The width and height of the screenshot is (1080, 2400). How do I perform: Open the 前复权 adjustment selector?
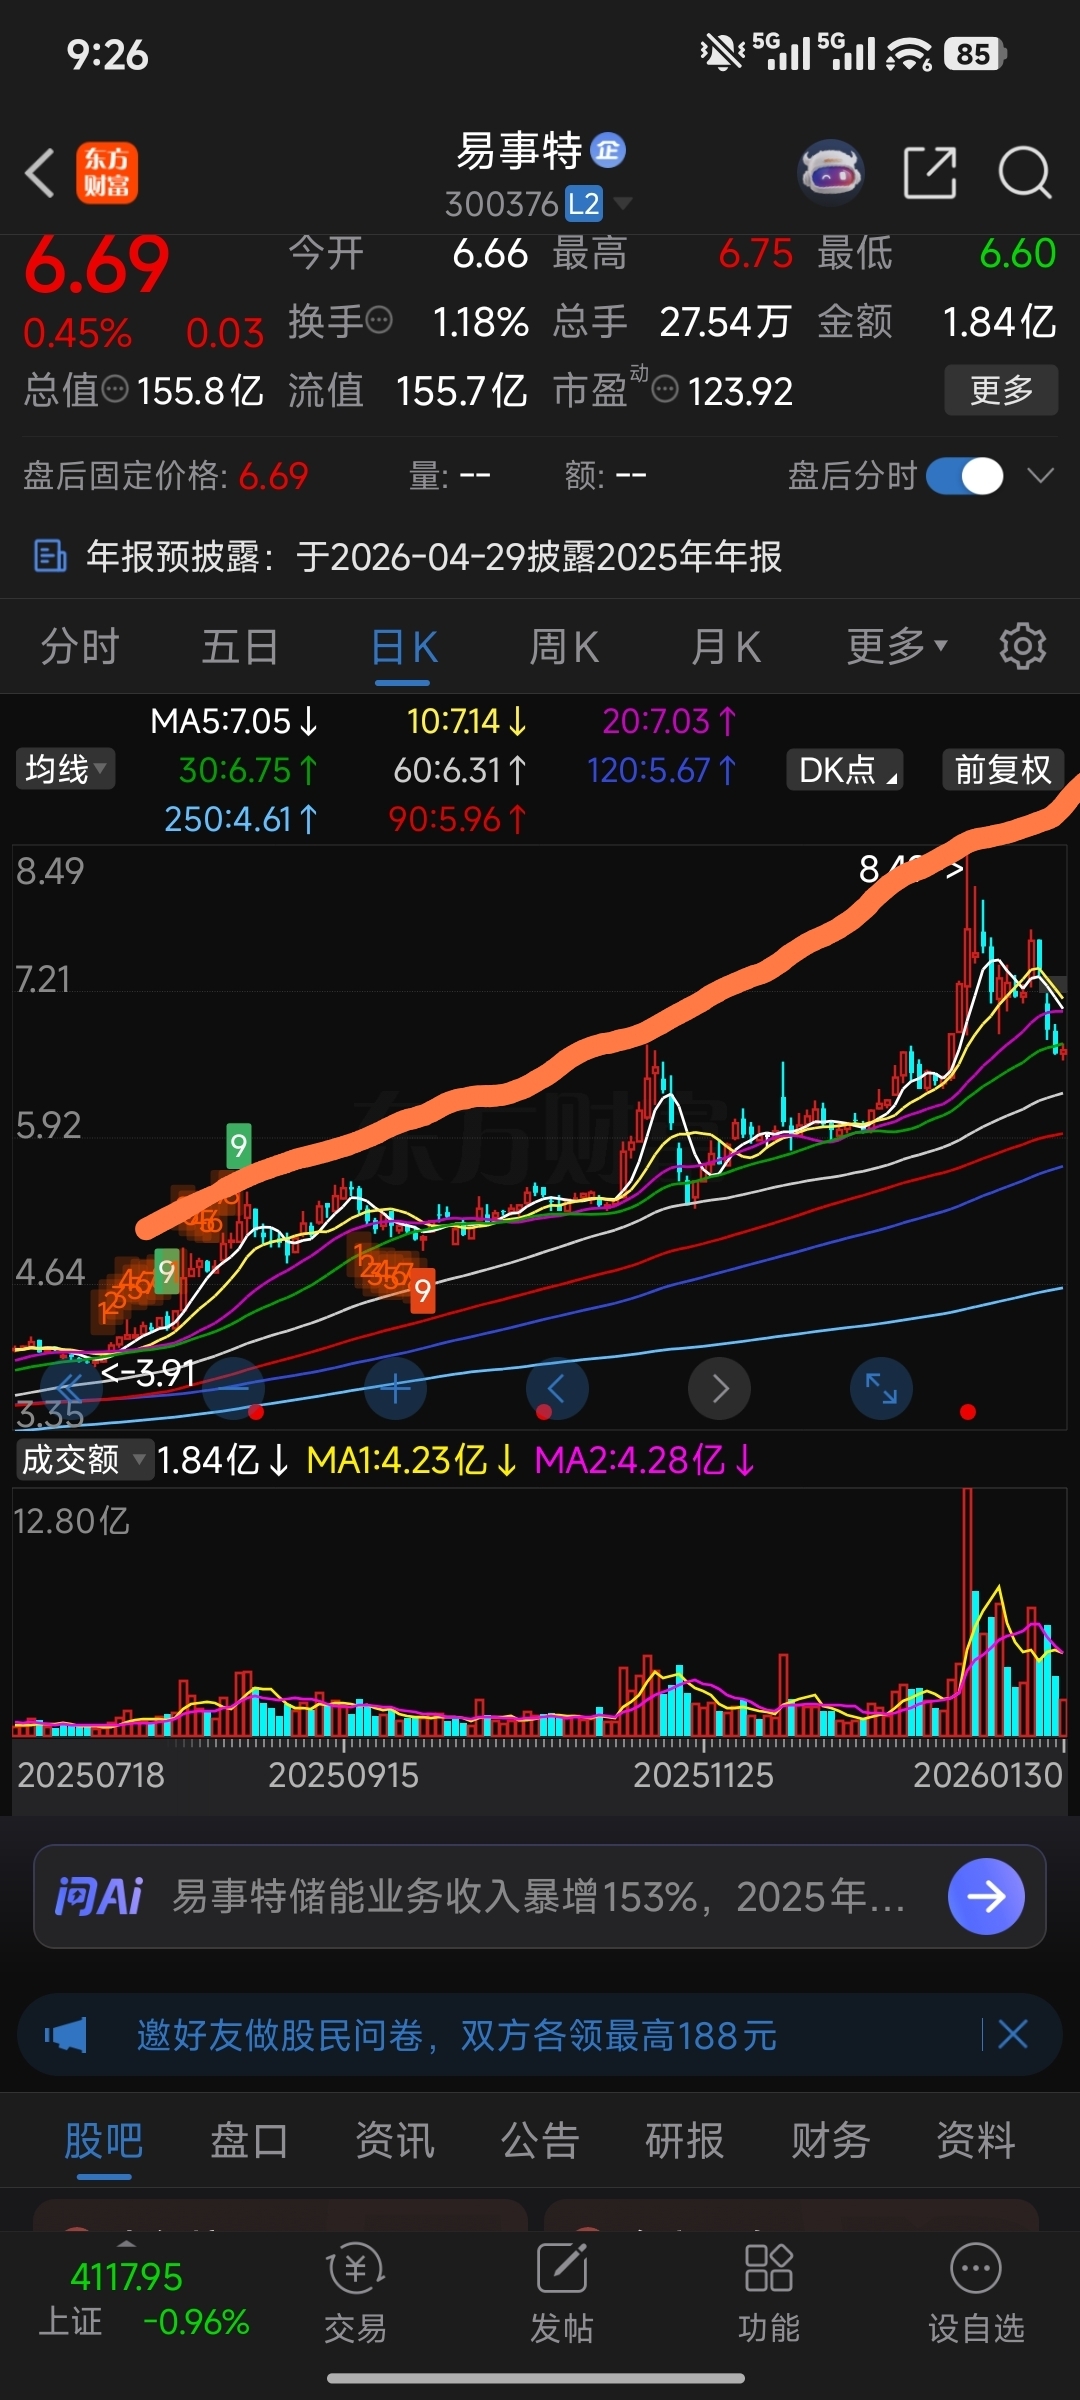(1003, 769)
